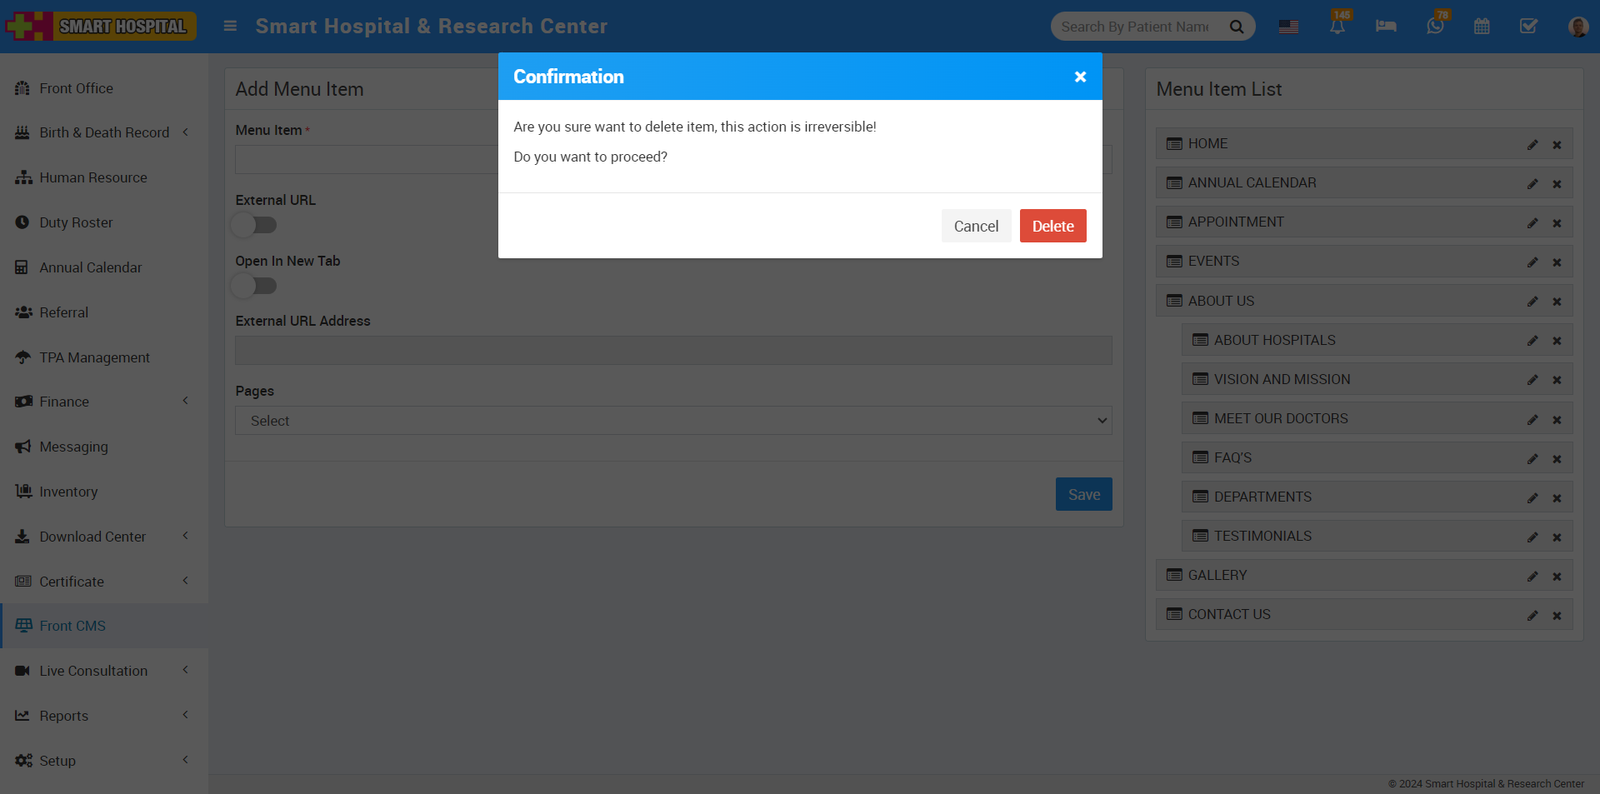Edit the APPOINTMENT menu item
Viewport: 1600px width, 794px height.
1532,223
